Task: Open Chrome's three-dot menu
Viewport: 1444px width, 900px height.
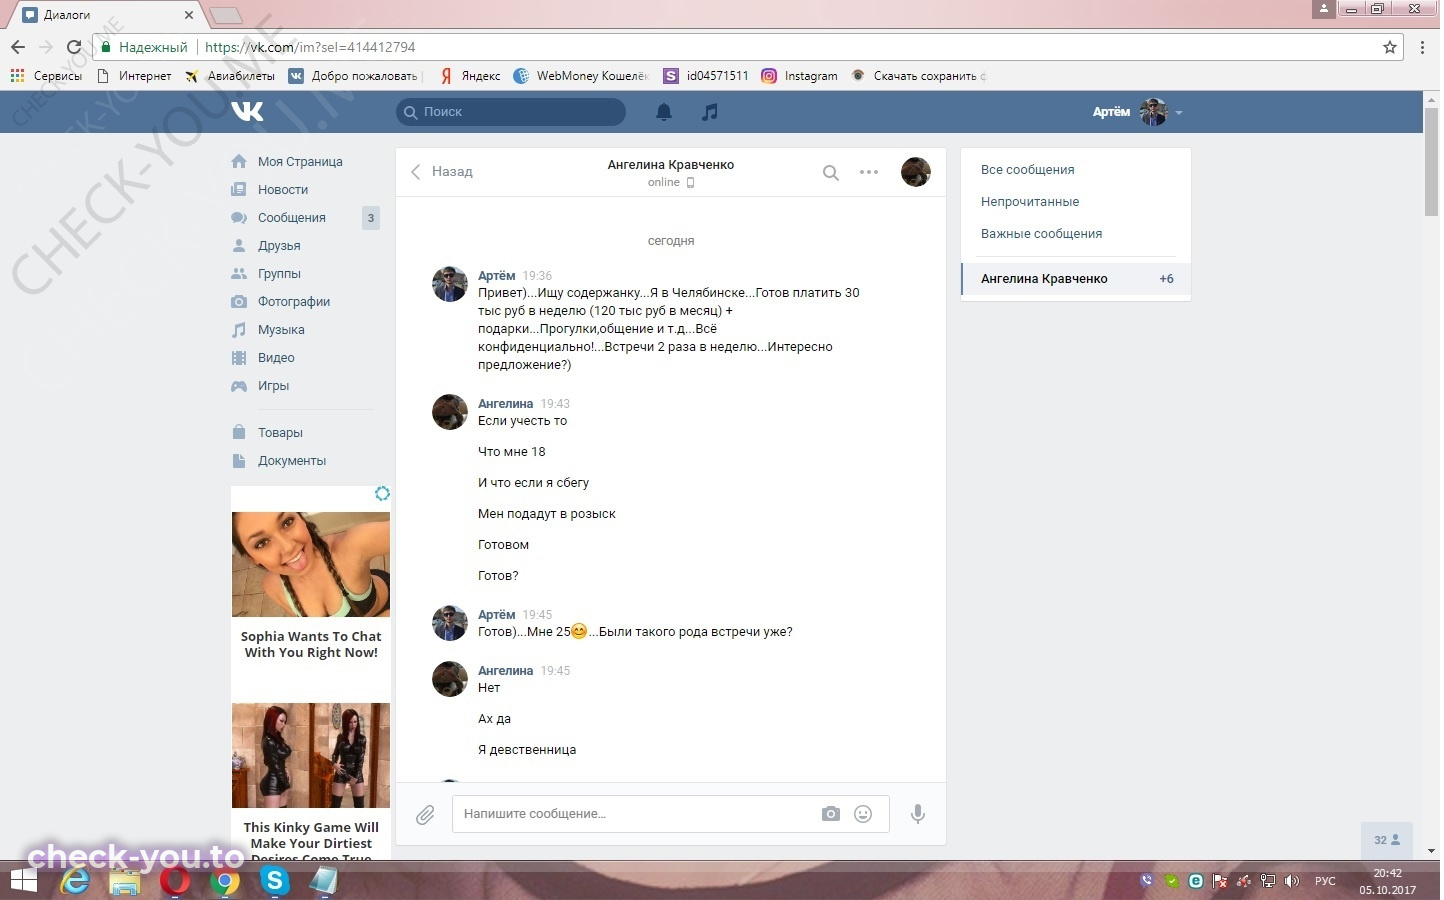Action: pos(1423,47)
